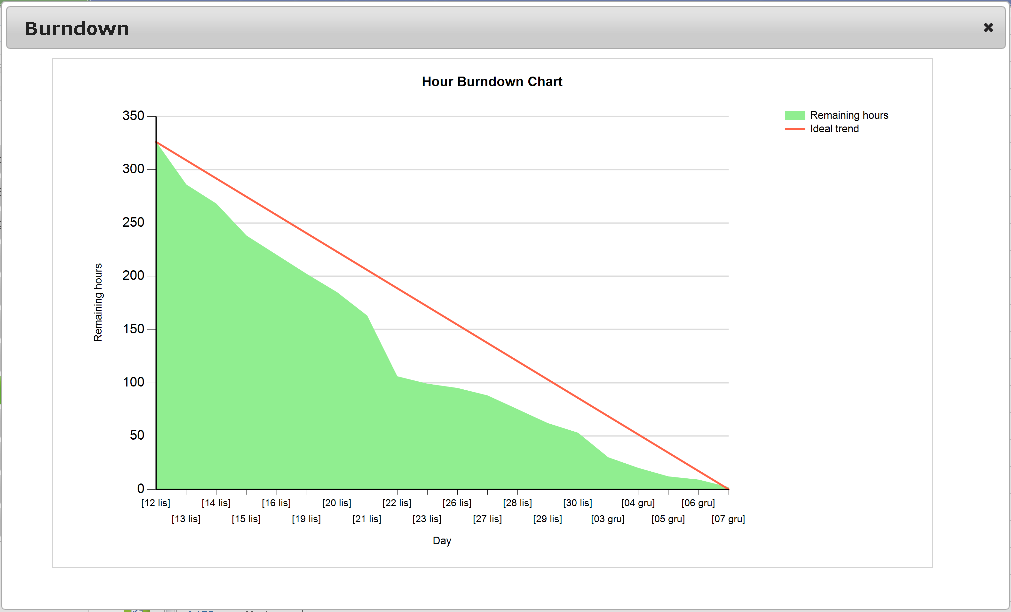Select the 'Ideal trend' legend label
This screenshot has height=612, width=1011.
(x=834, y=129)
